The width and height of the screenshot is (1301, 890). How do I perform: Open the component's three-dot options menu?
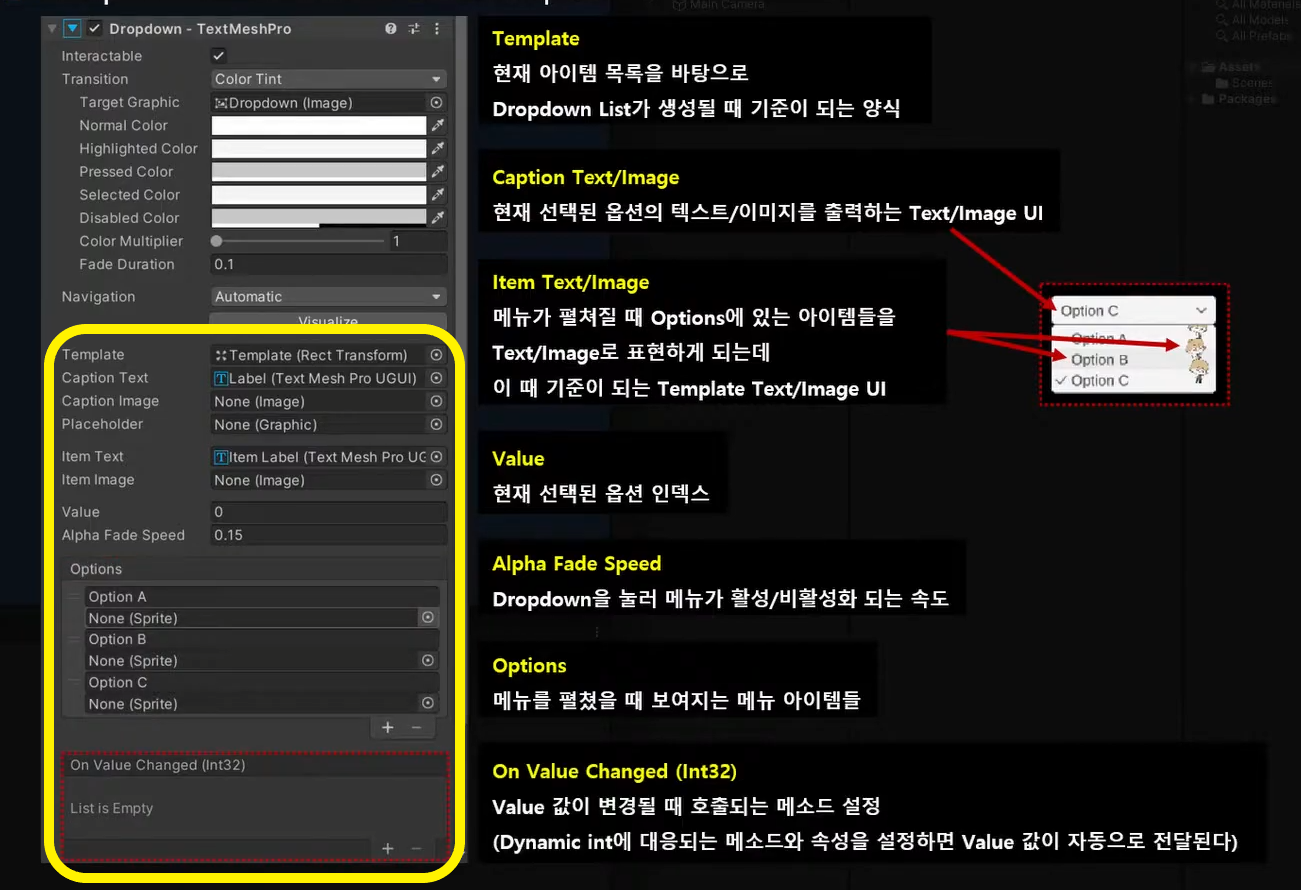pyautogui.click(x=436, y=29)
